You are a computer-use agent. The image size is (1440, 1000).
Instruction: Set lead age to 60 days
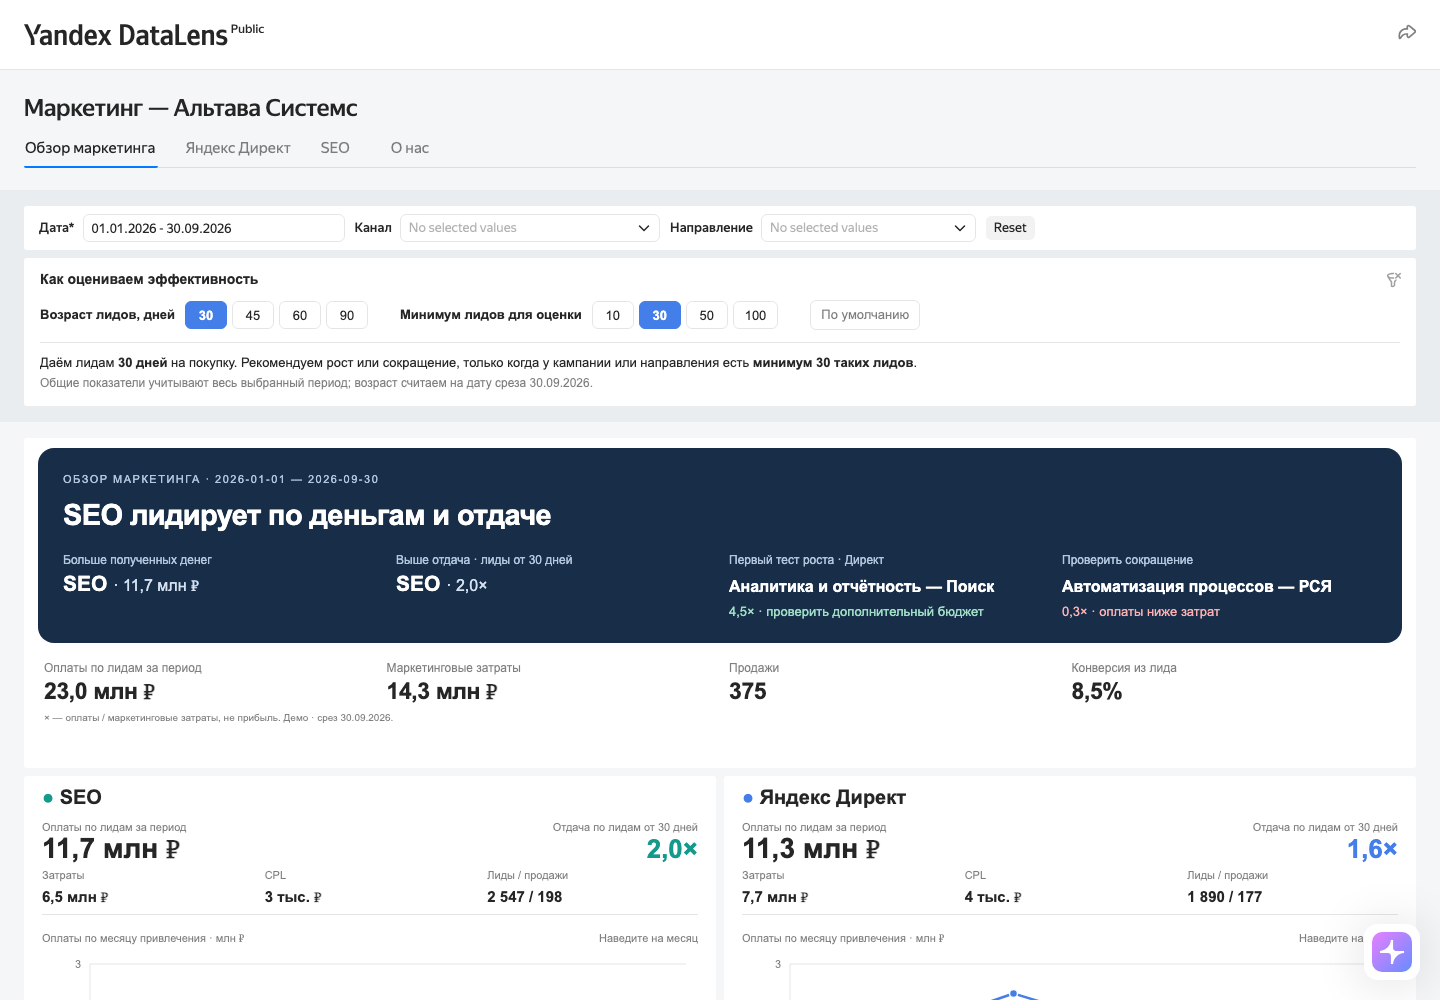click(300, 315)
